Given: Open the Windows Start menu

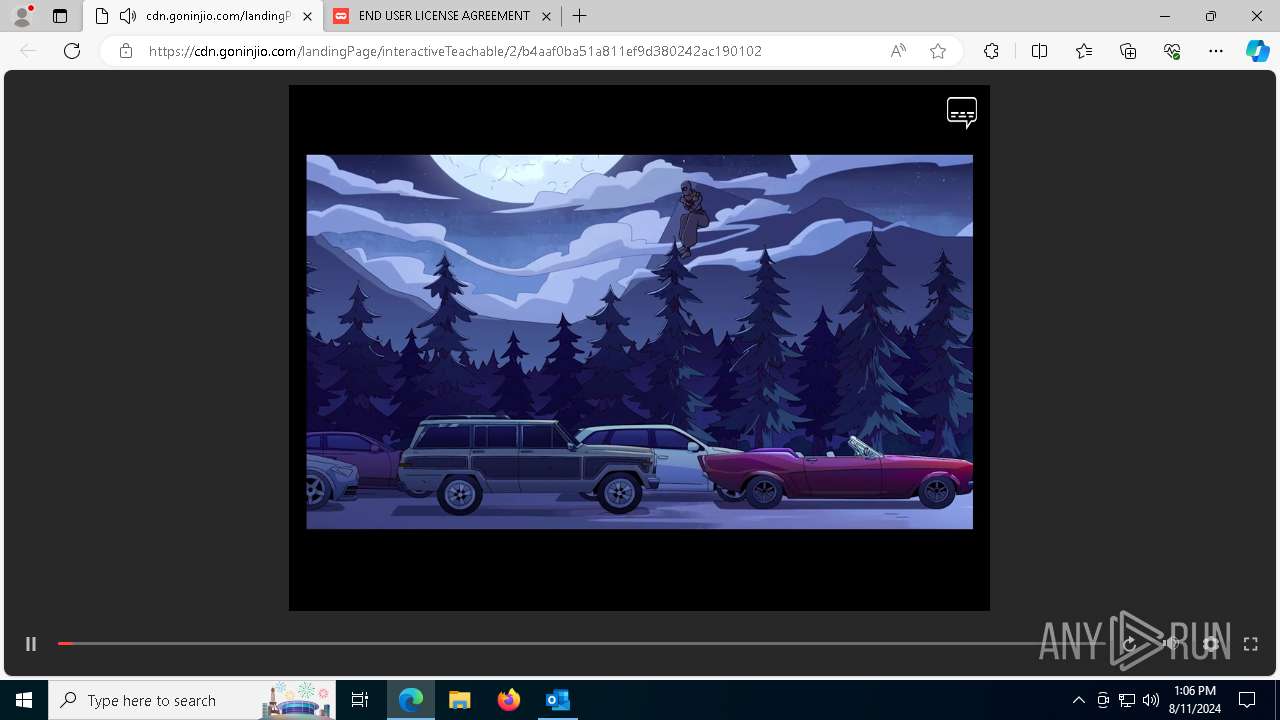Looking at the screenshot, I should coord(24,700).
